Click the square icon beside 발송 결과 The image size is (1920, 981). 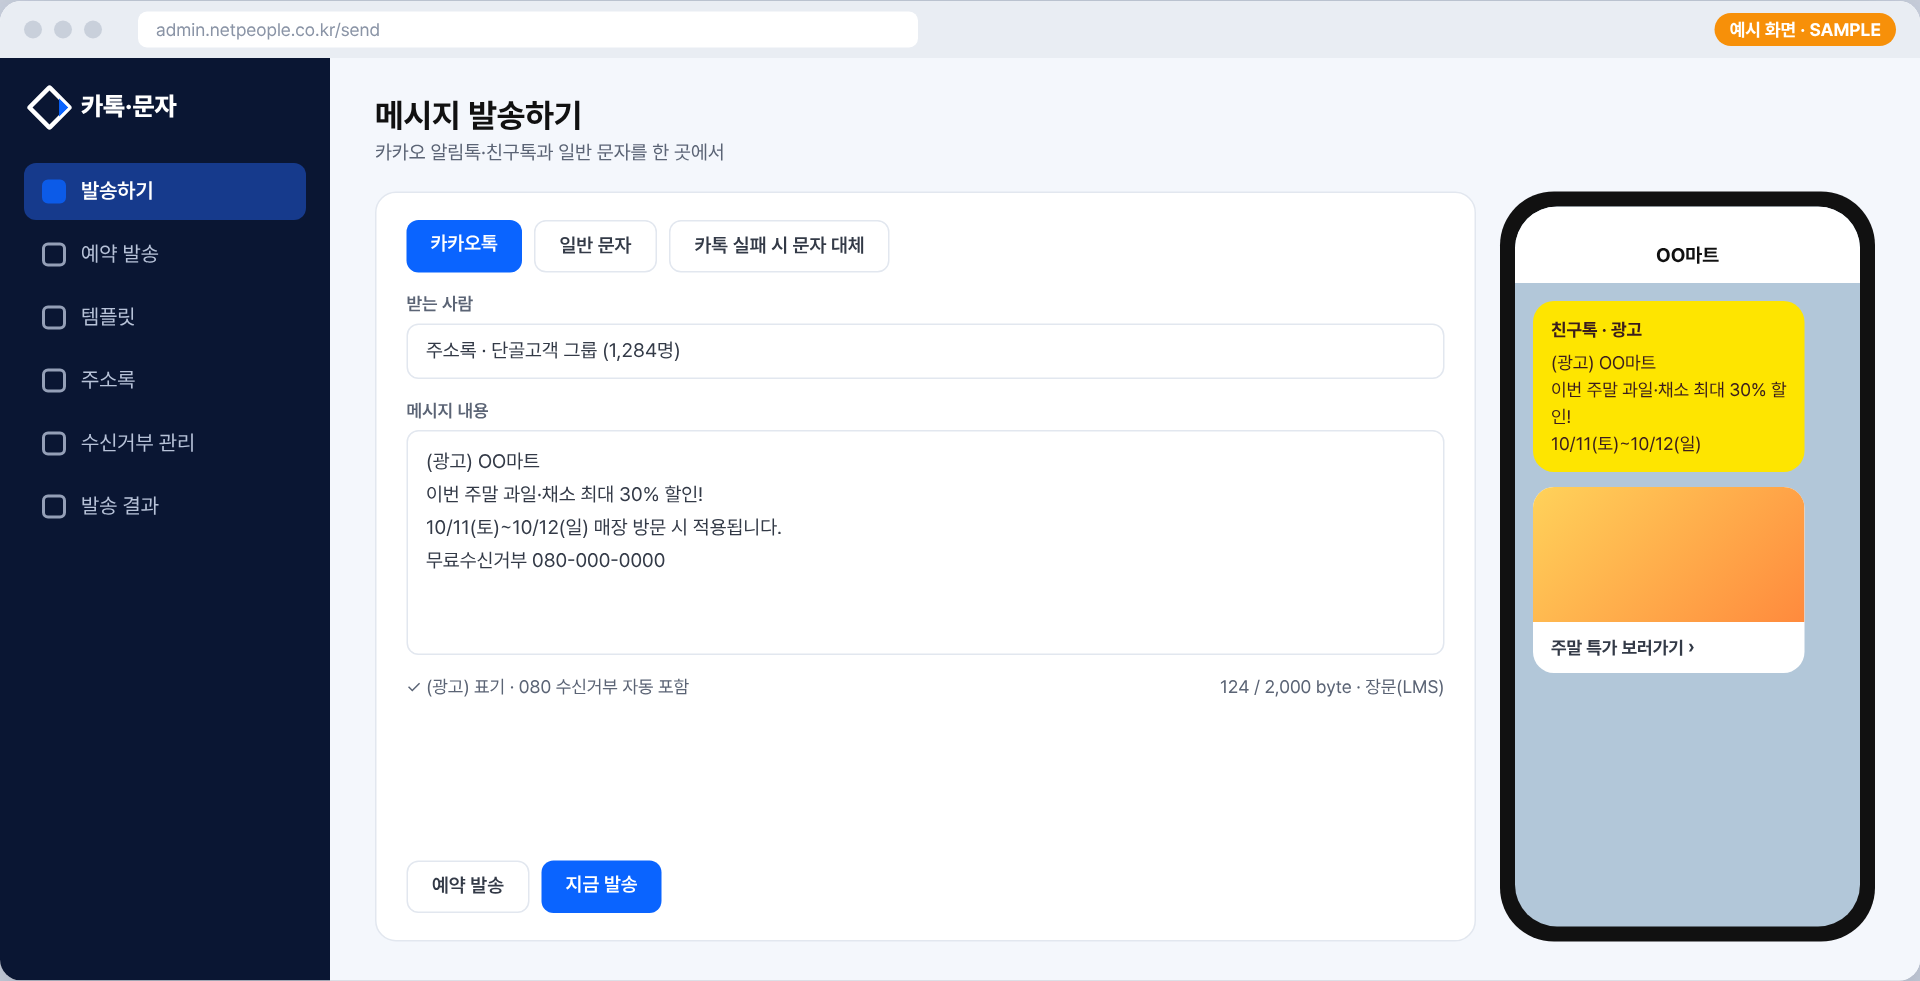tap(54, 507)
